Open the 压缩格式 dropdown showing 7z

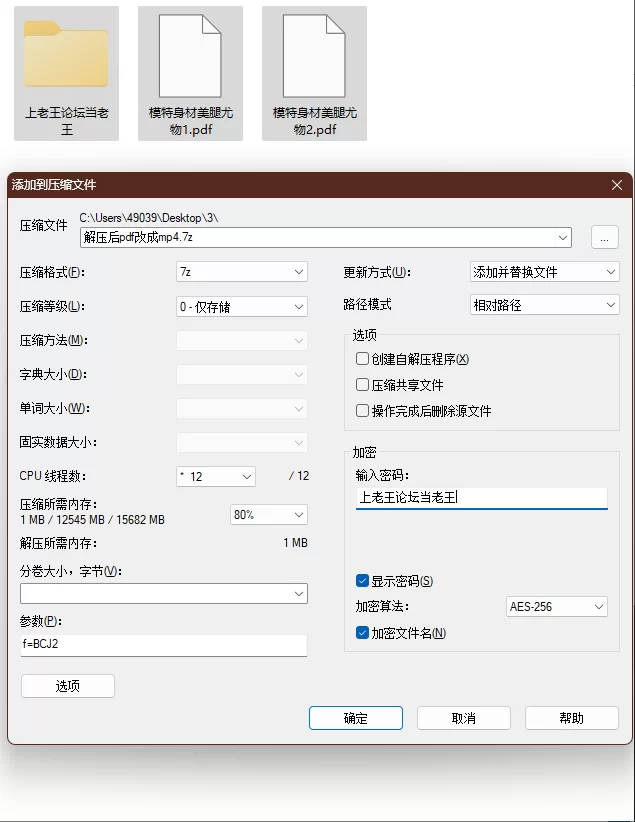pyautogui.click(x=242, y=272)
